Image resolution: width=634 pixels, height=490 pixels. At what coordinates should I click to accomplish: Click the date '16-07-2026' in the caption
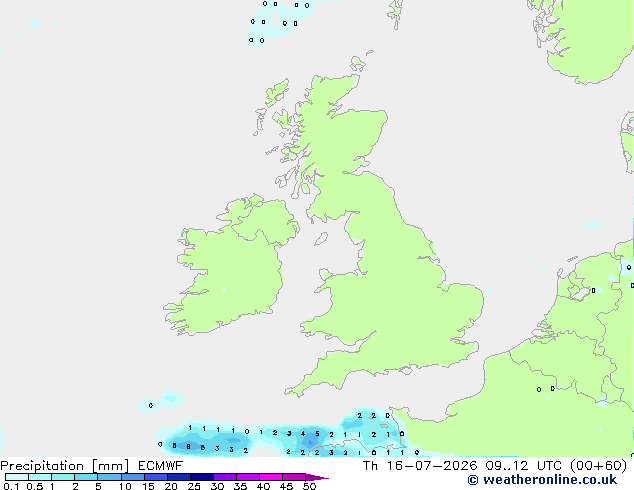432,466
